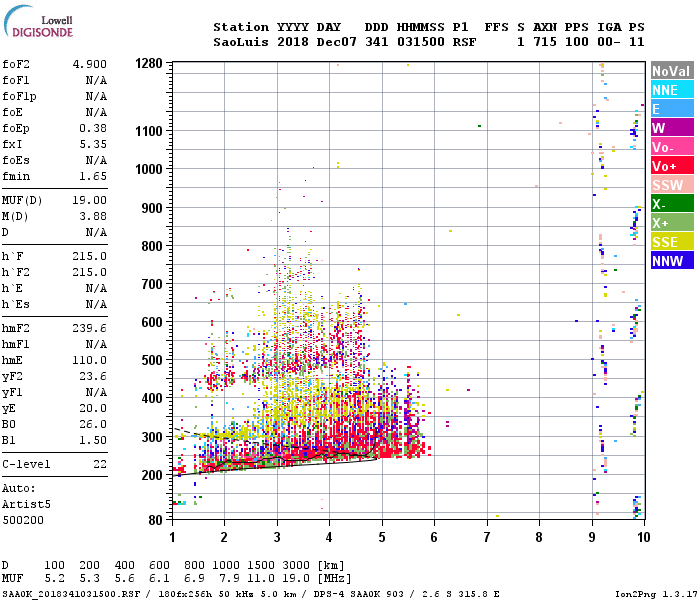Select the W purple legend swatch

coord(672,128)
